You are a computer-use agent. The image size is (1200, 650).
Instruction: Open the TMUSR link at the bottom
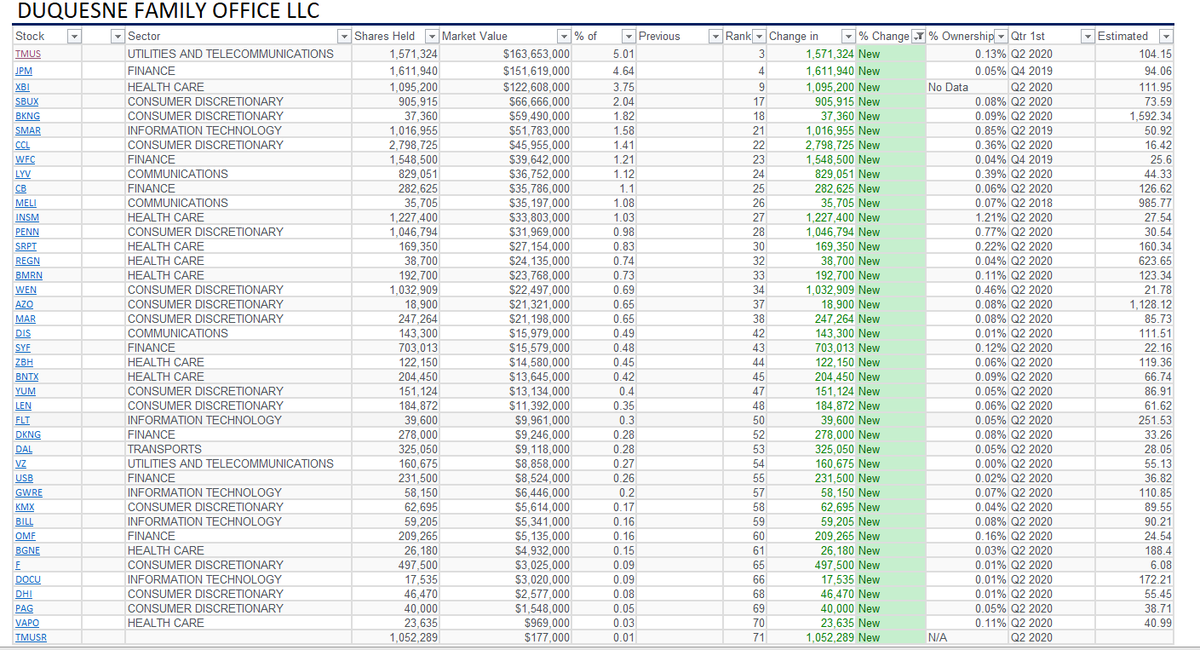[x=31, y=636]
